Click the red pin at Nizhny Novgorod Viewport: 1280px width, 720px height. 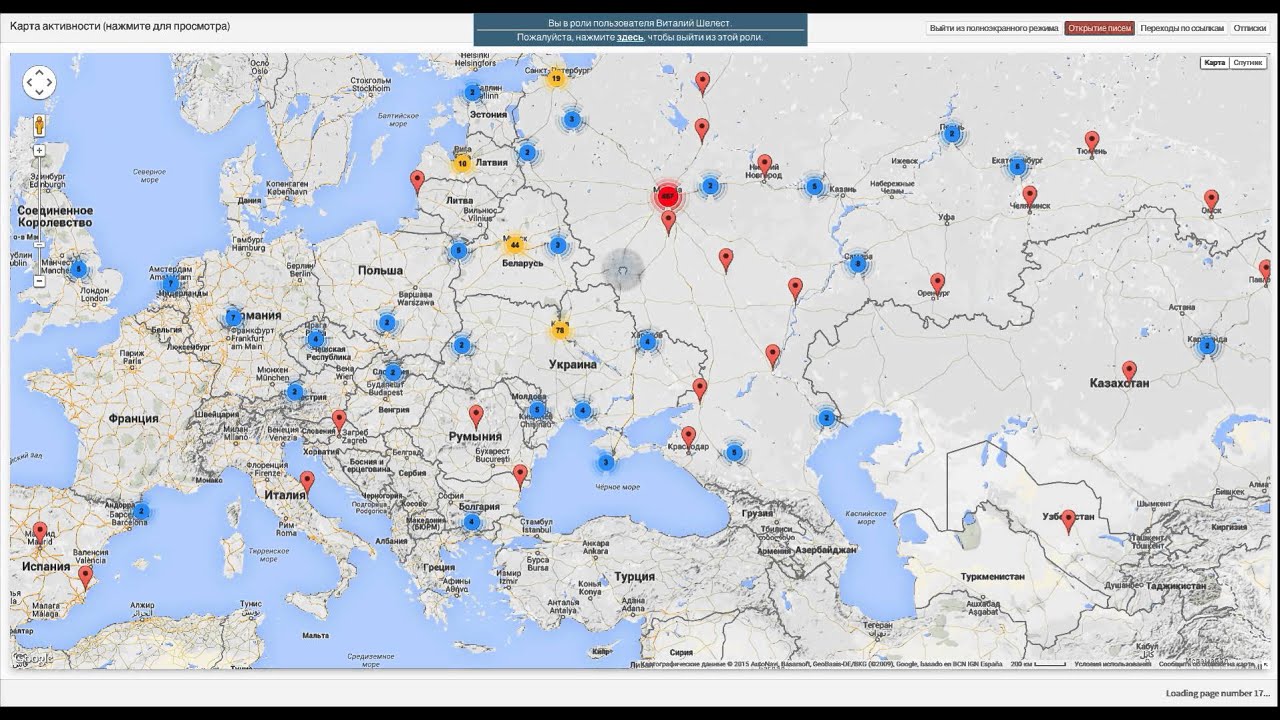(764, 165)
